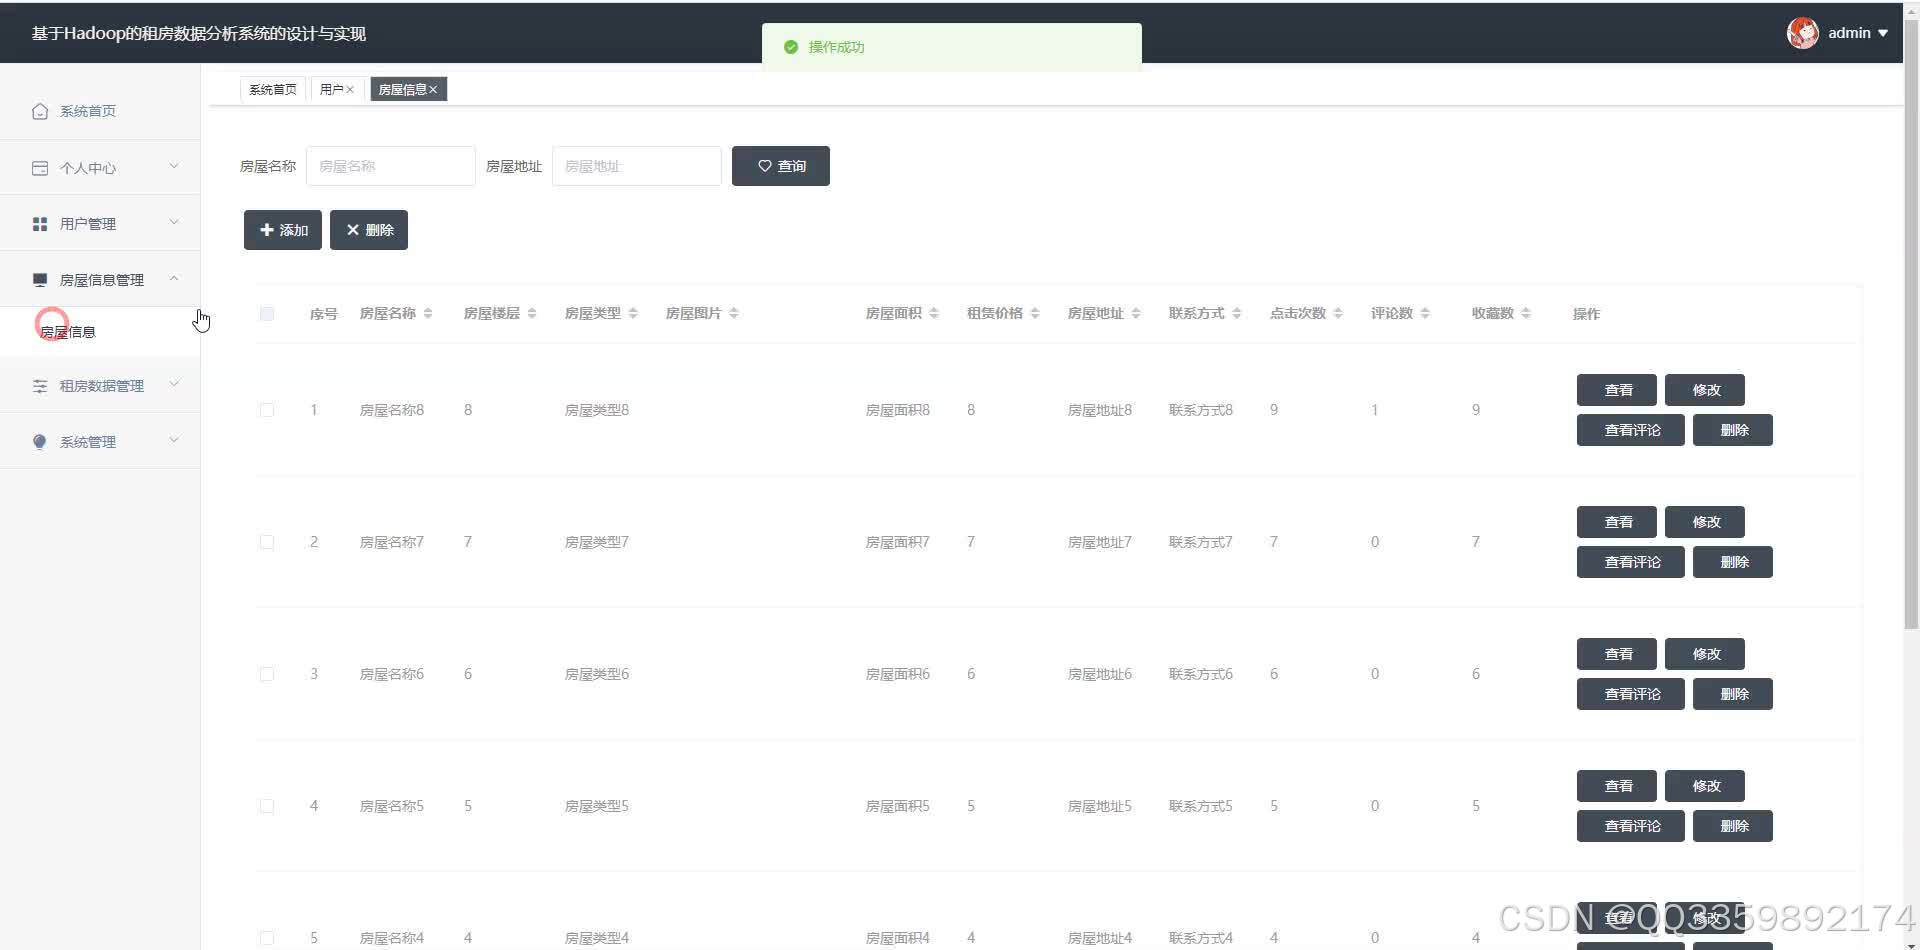Click the card icon beside 个人中心
The image size is (1920, 950).
40,168
